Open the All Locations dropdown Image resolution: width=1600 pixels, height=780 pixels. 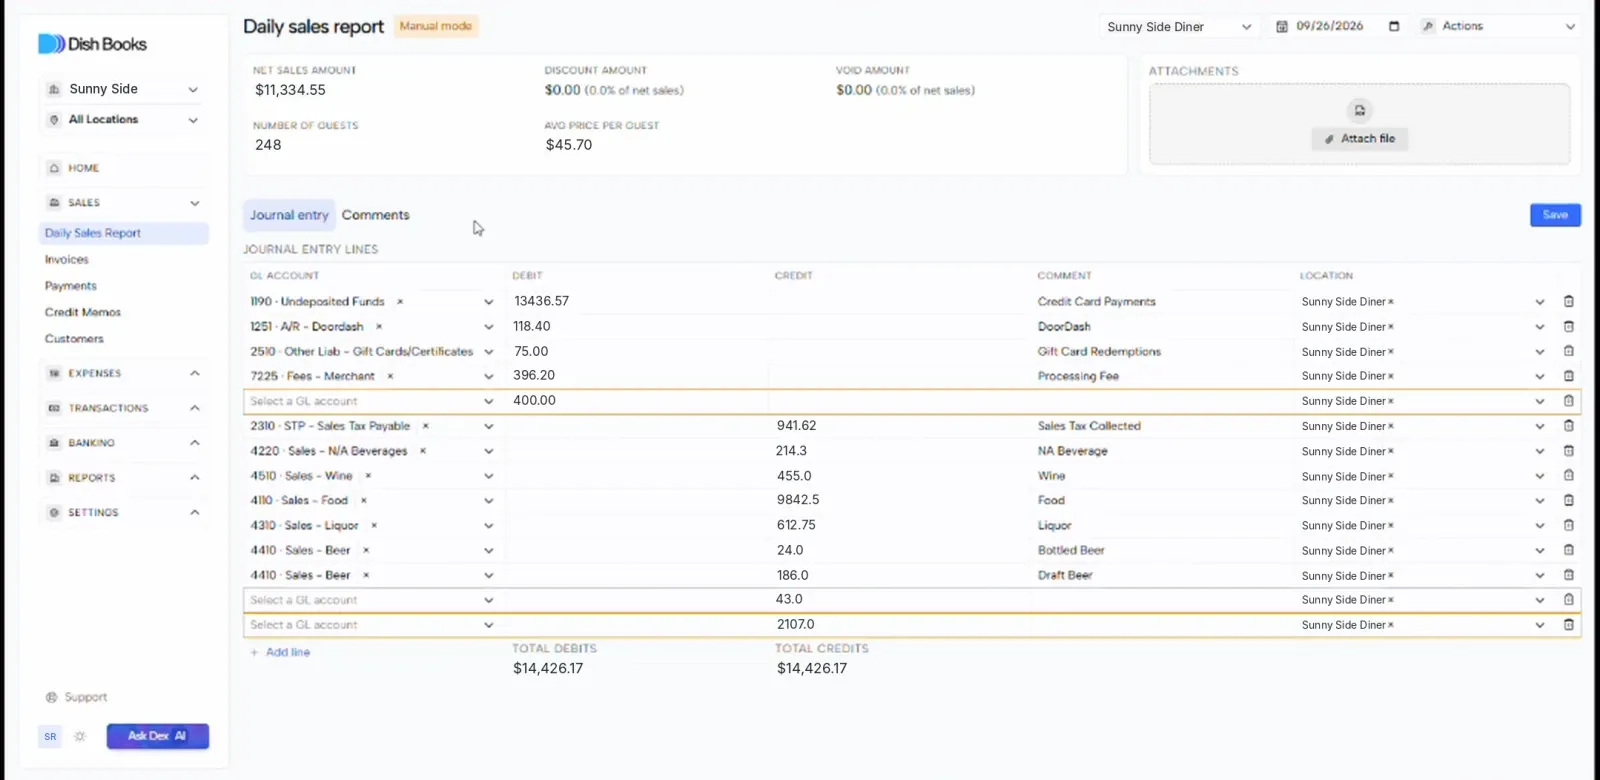click(x=123, y=119)
